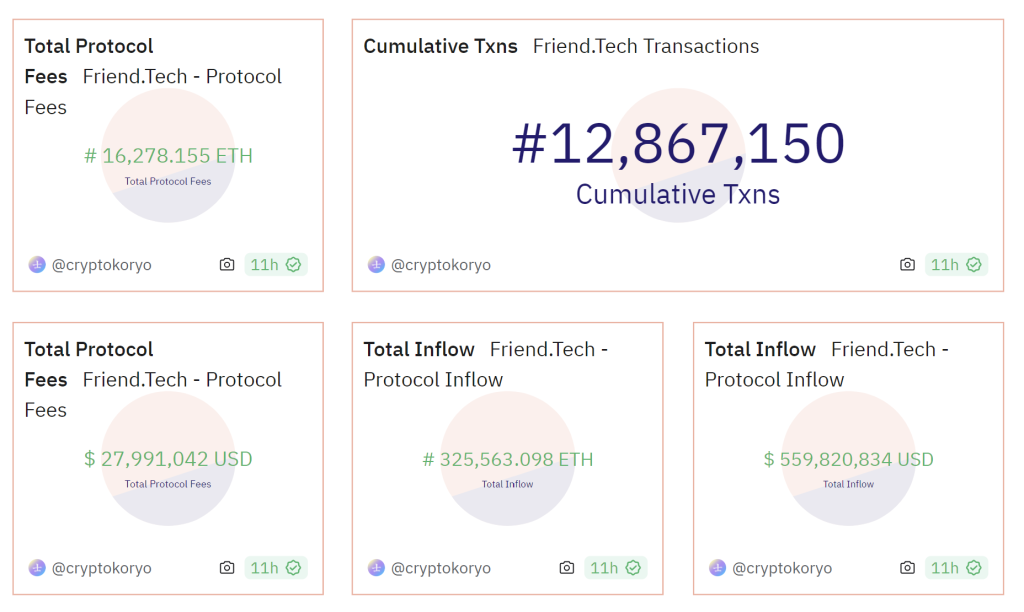Click camera icon on 16,278.155 ETH fees card
Viewport: 1024px width, 612px height.
[x=227, y=265]
